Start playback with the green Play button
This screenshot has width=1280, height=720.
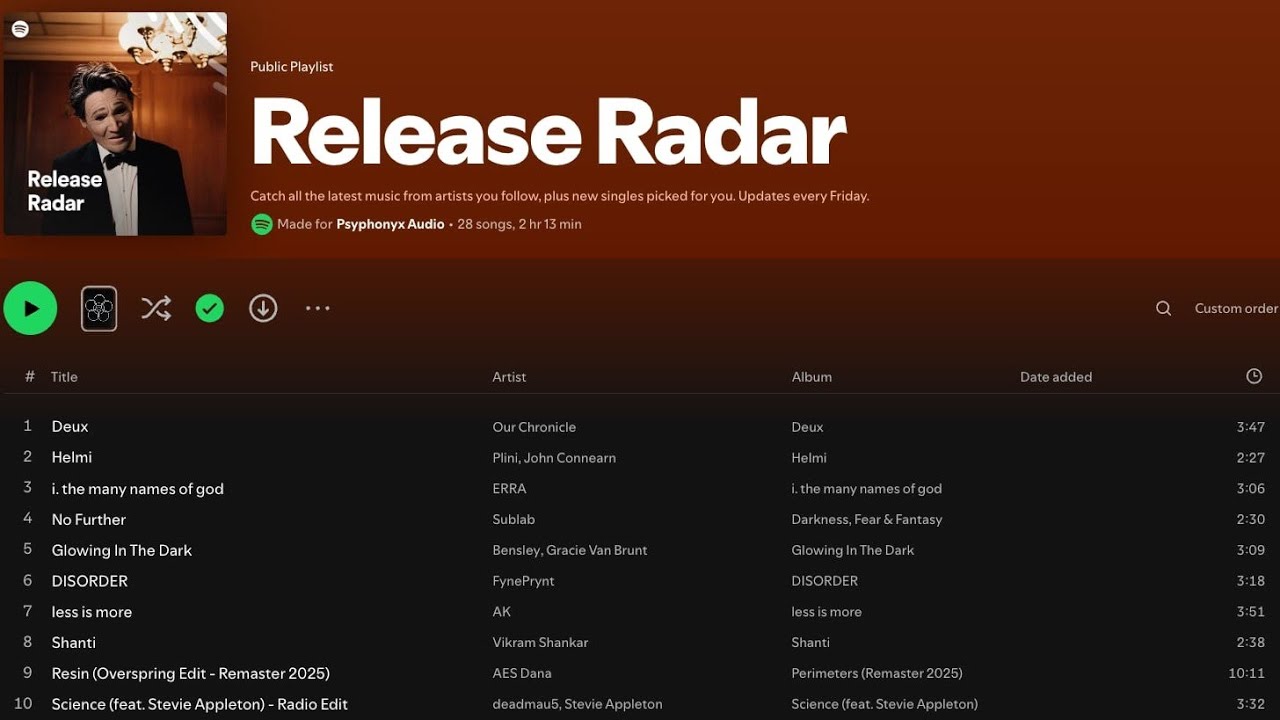30,308
